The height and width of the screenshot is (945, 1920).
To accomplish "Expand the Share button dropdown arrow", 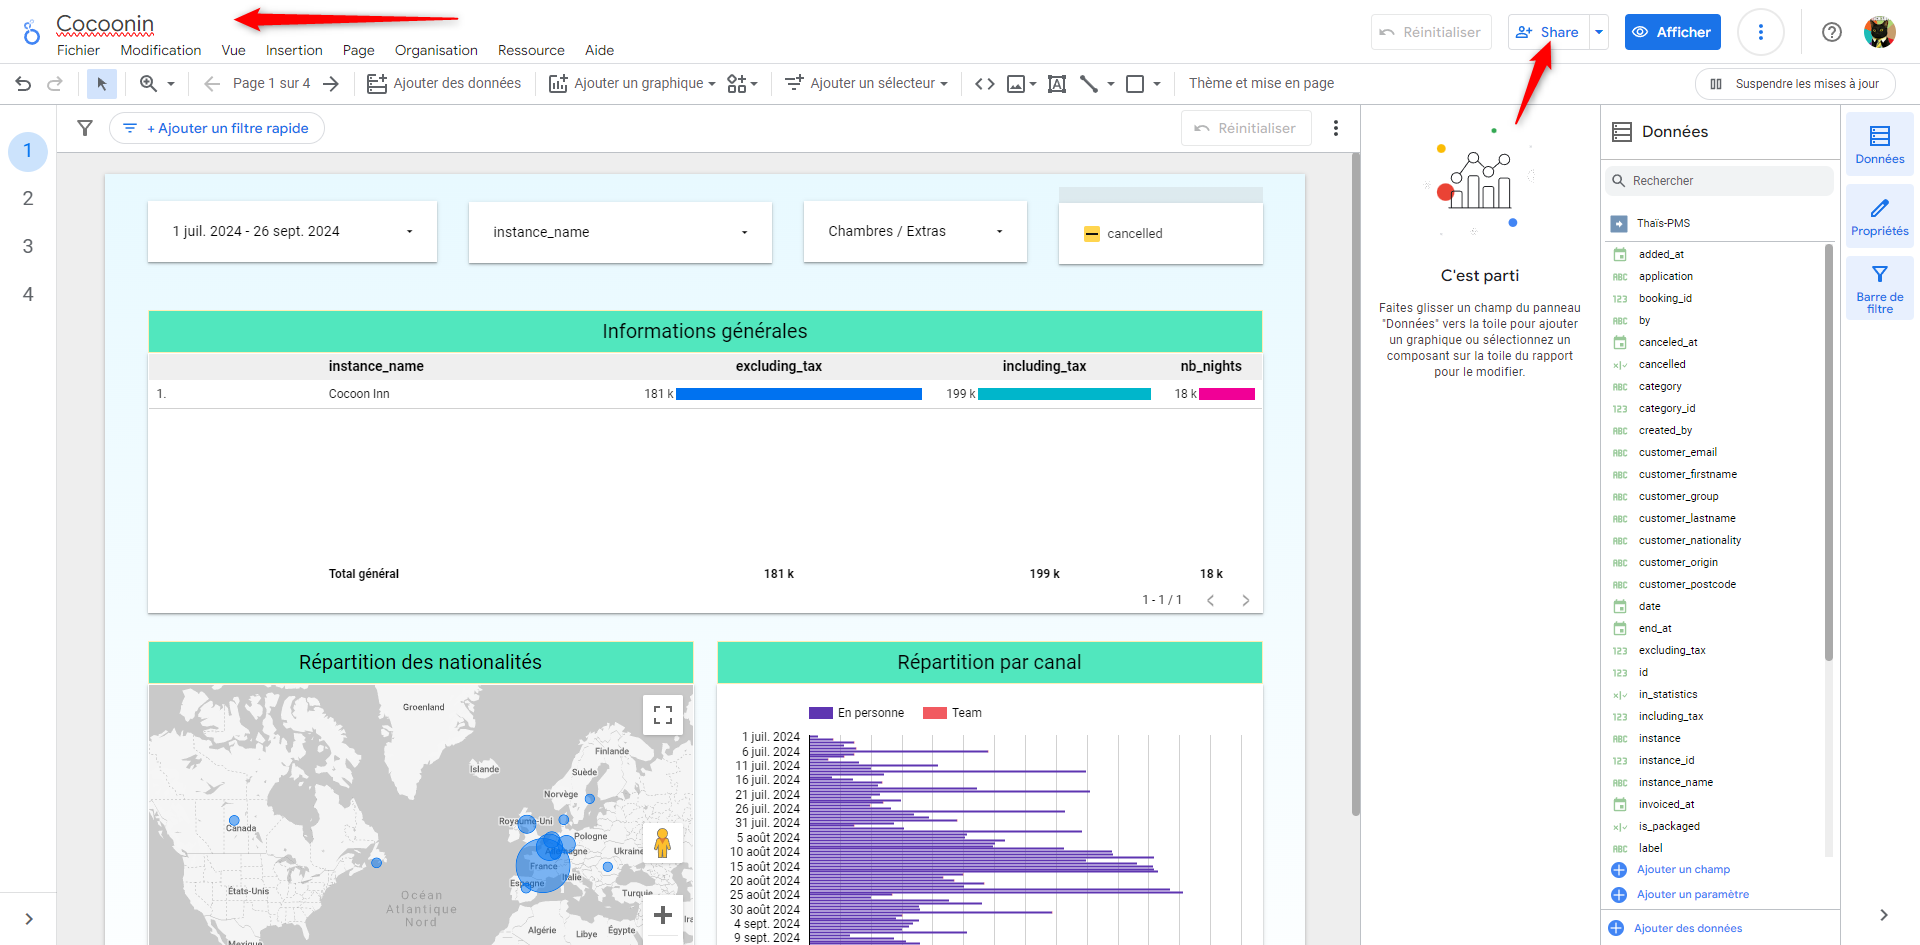I will (x=1599, y=32).
